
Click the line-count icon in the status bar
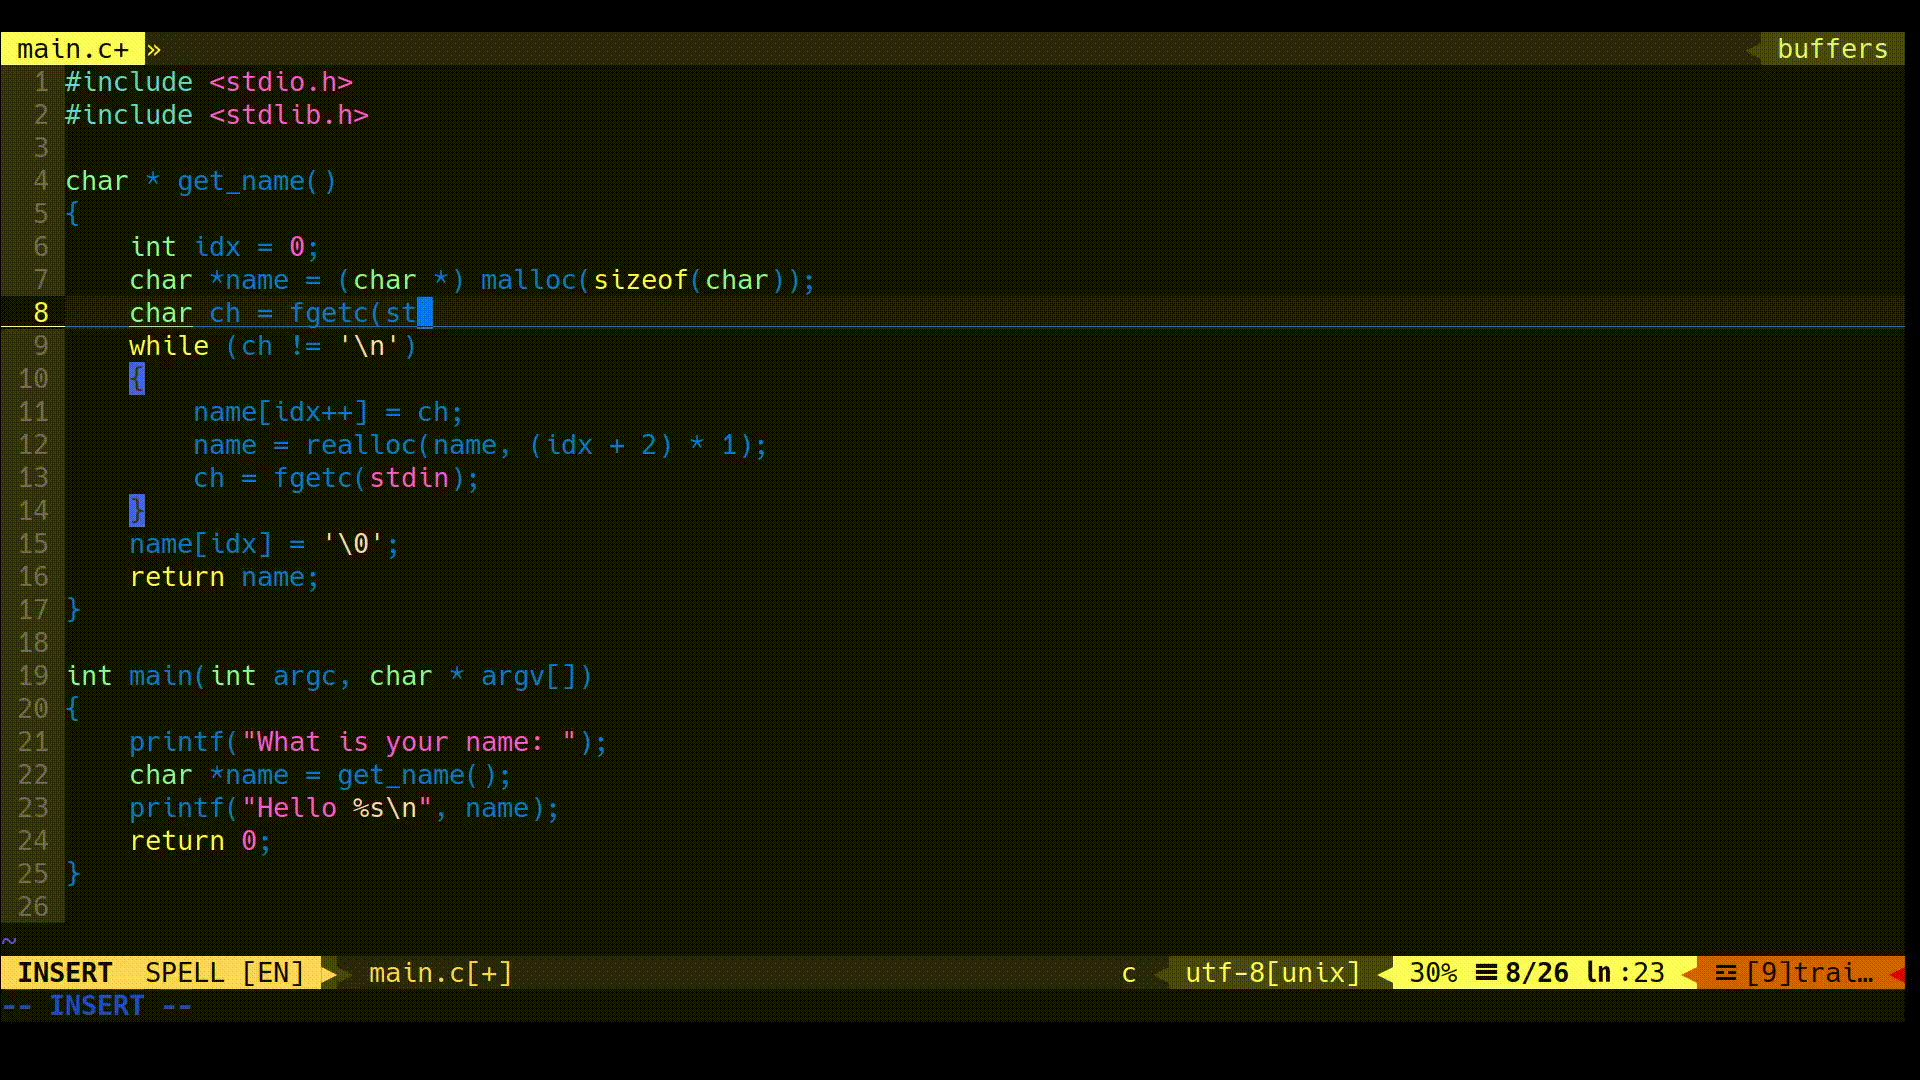pyautogui.click(x=1486, y=972)
